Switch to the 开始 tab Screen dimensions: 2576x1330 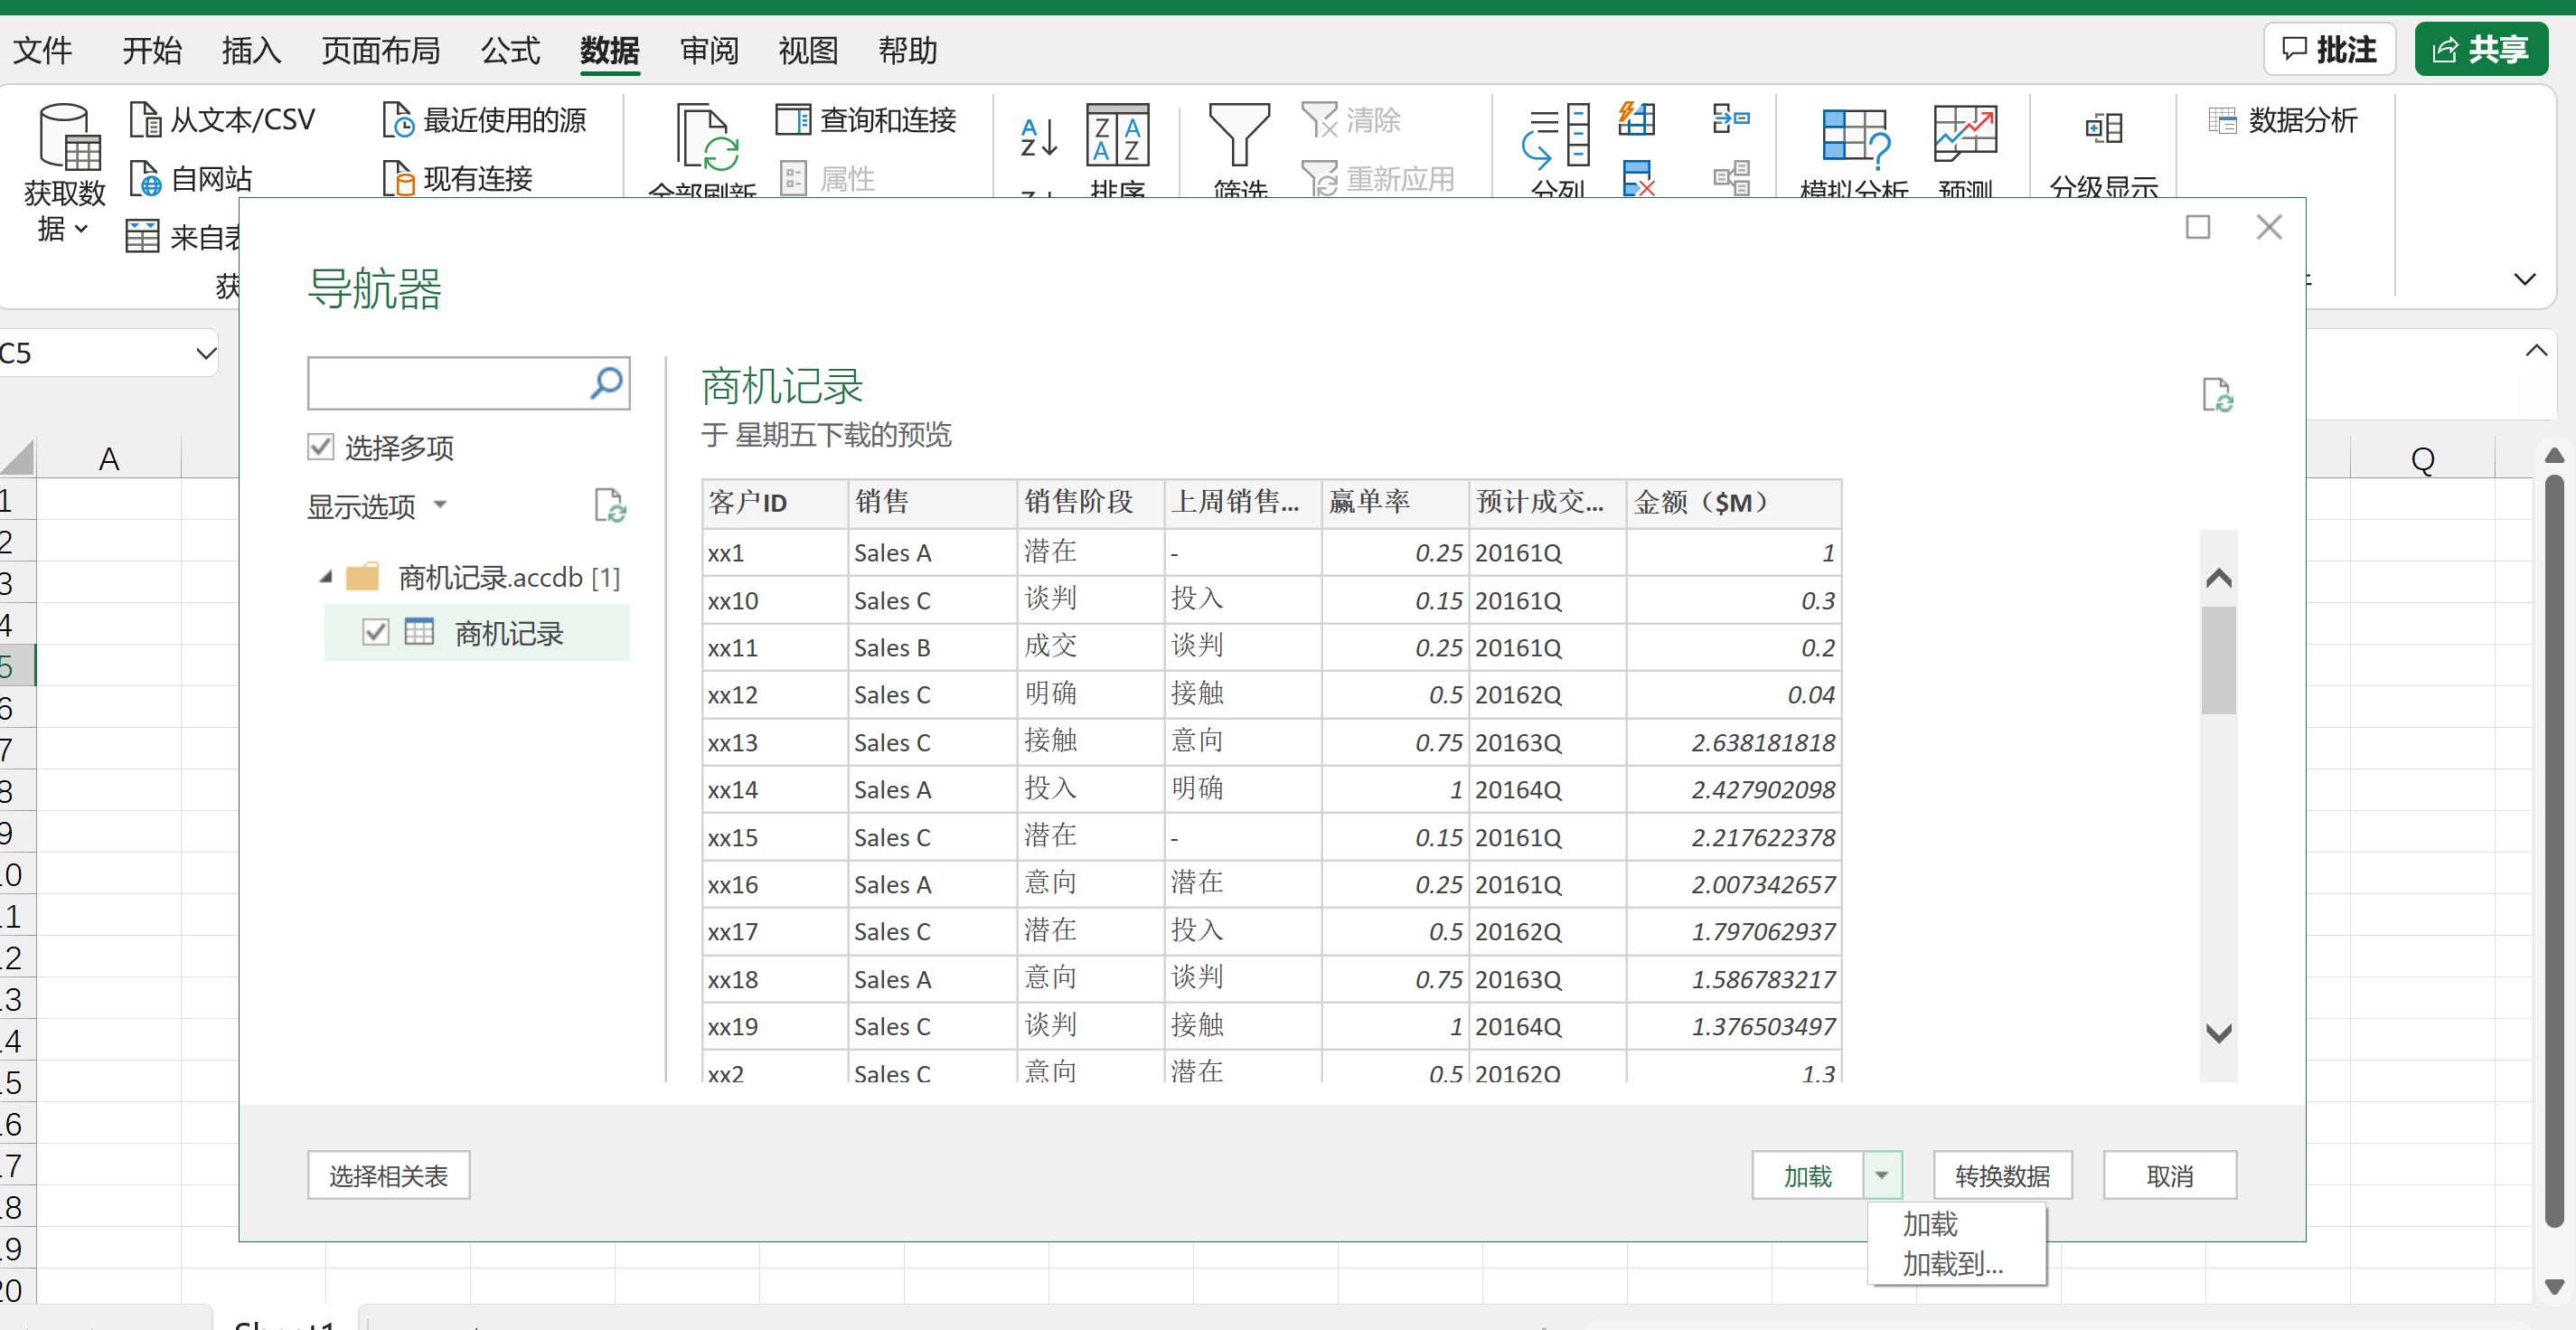(152, 50)
